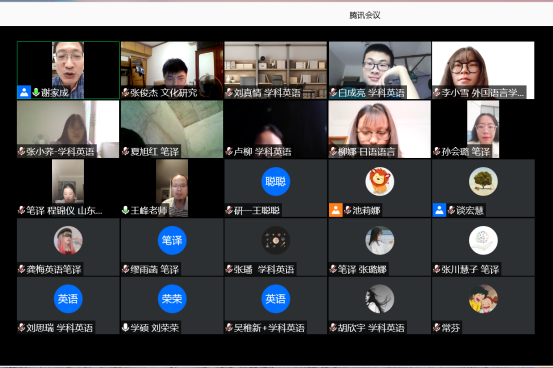Screen dimensions: 553x368
Task: Click the tree avatar of 谈宏慧
Action: (x=483, y=181)
